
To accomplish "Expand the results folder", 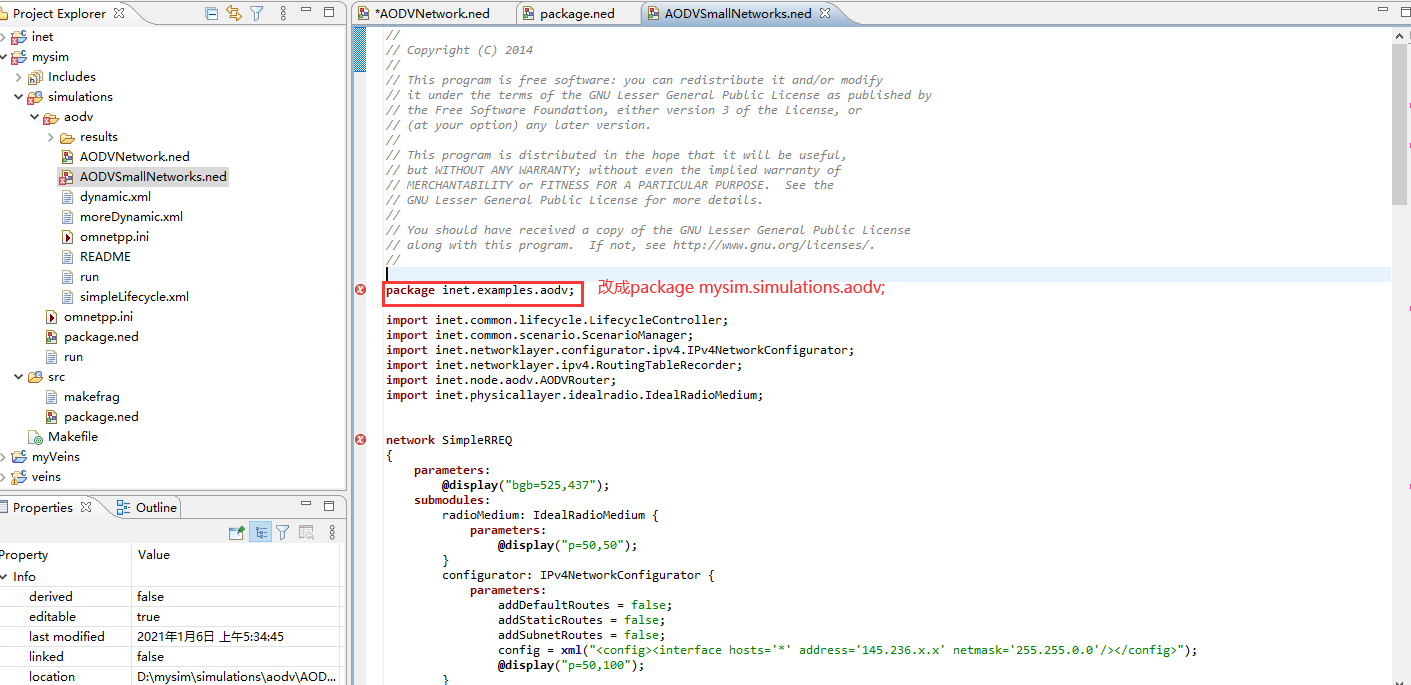I will (50, 137).
